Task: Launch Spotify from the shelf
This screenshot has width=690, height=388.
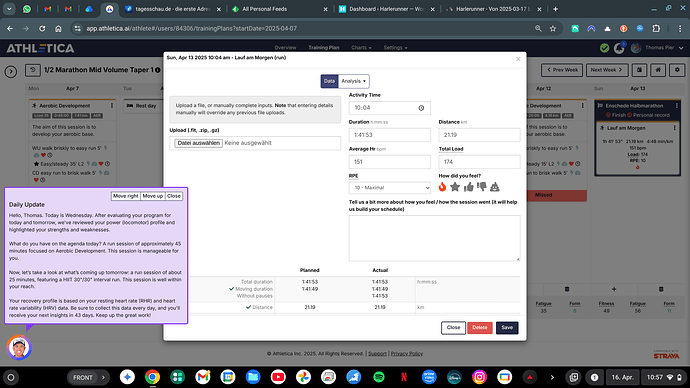Action: click(x=378, y=377)
